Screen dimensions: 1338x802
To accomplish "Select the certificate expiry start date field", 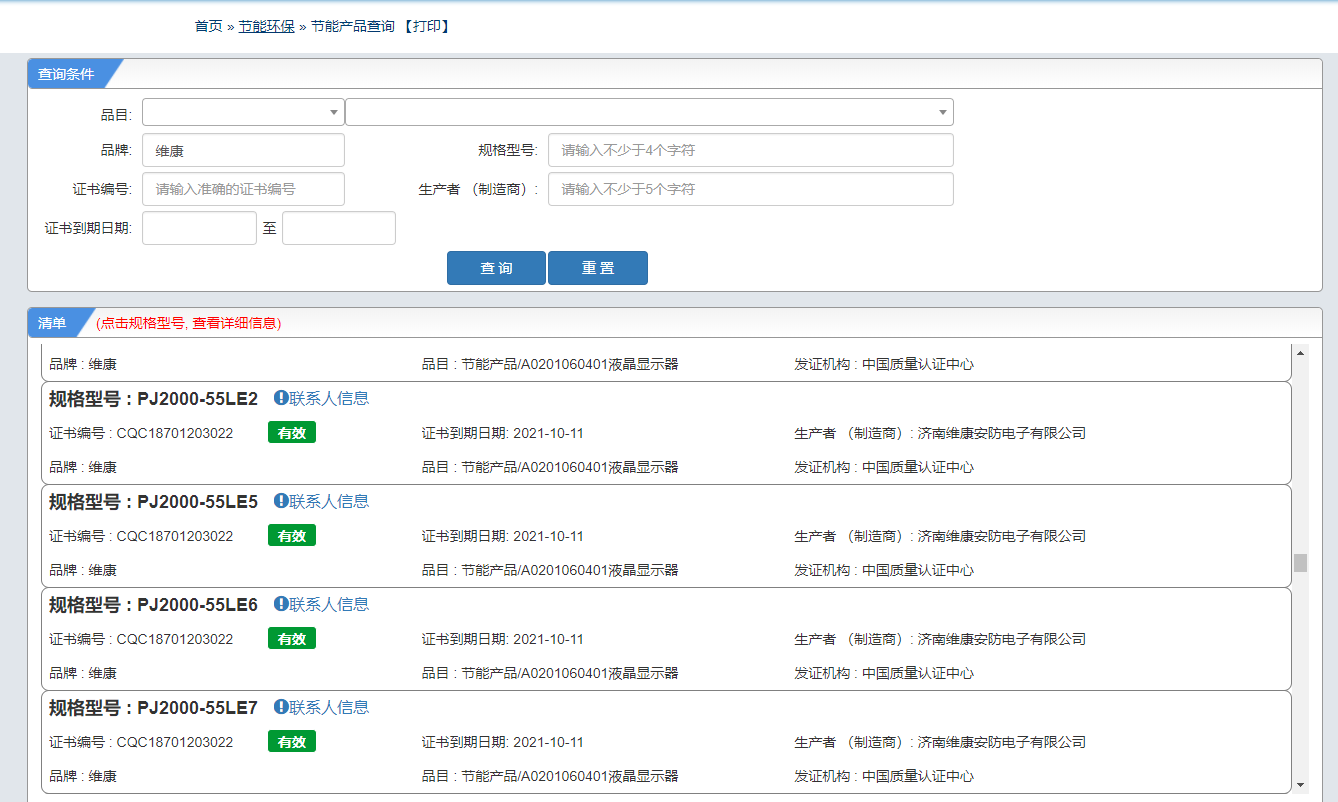I will pyautogui.click(x=199, y=228).
